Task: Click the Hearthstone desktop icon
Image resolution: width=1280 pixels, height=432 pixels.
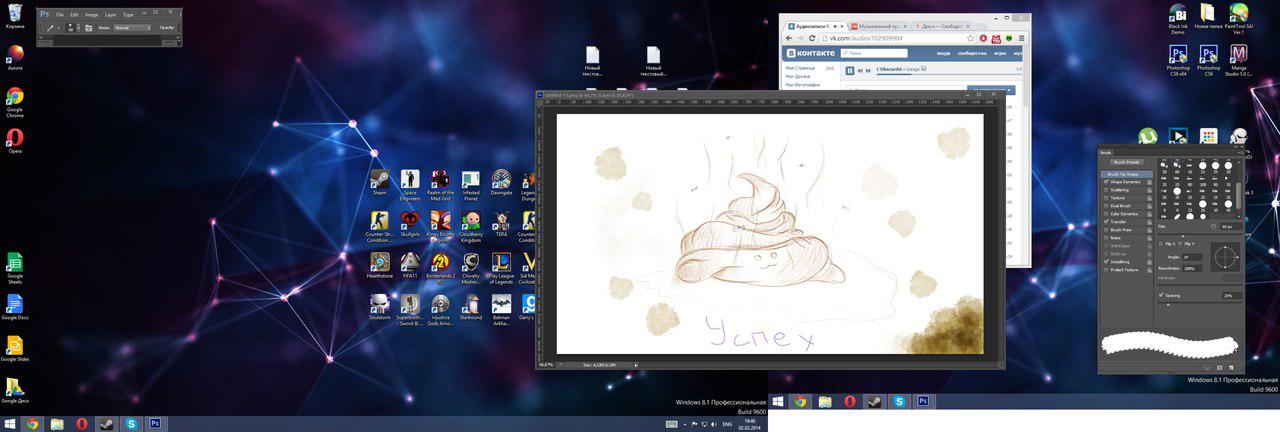Action: tap(379, 263)
